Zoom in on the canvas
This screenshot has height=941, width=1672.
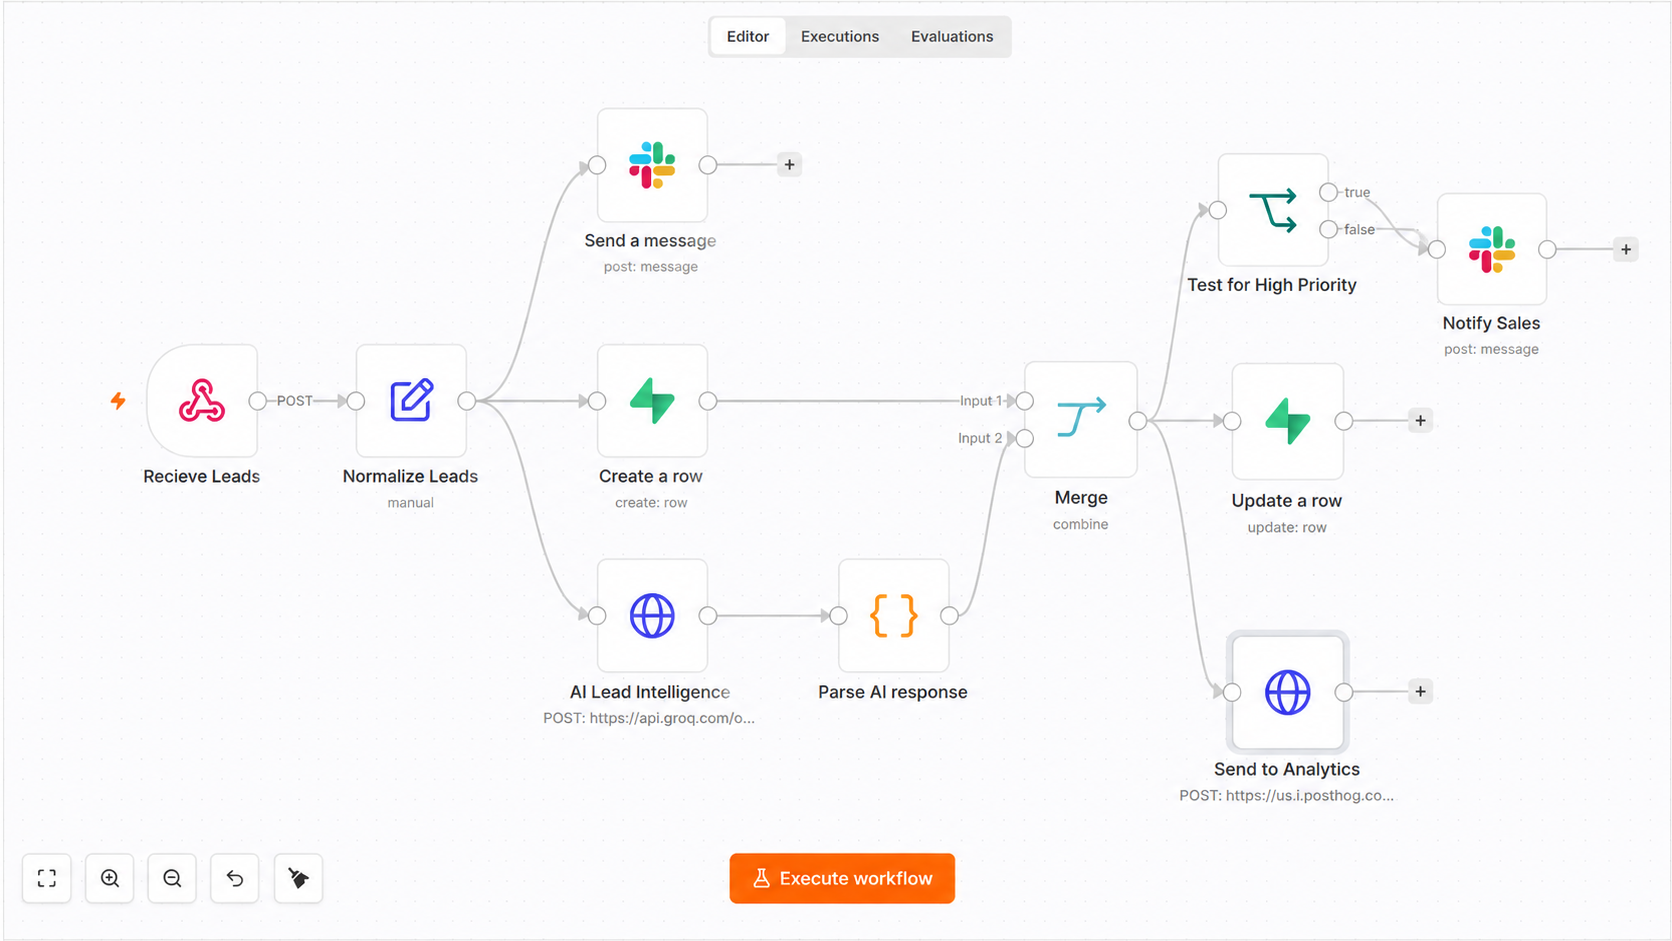click(x=110, y=878)
